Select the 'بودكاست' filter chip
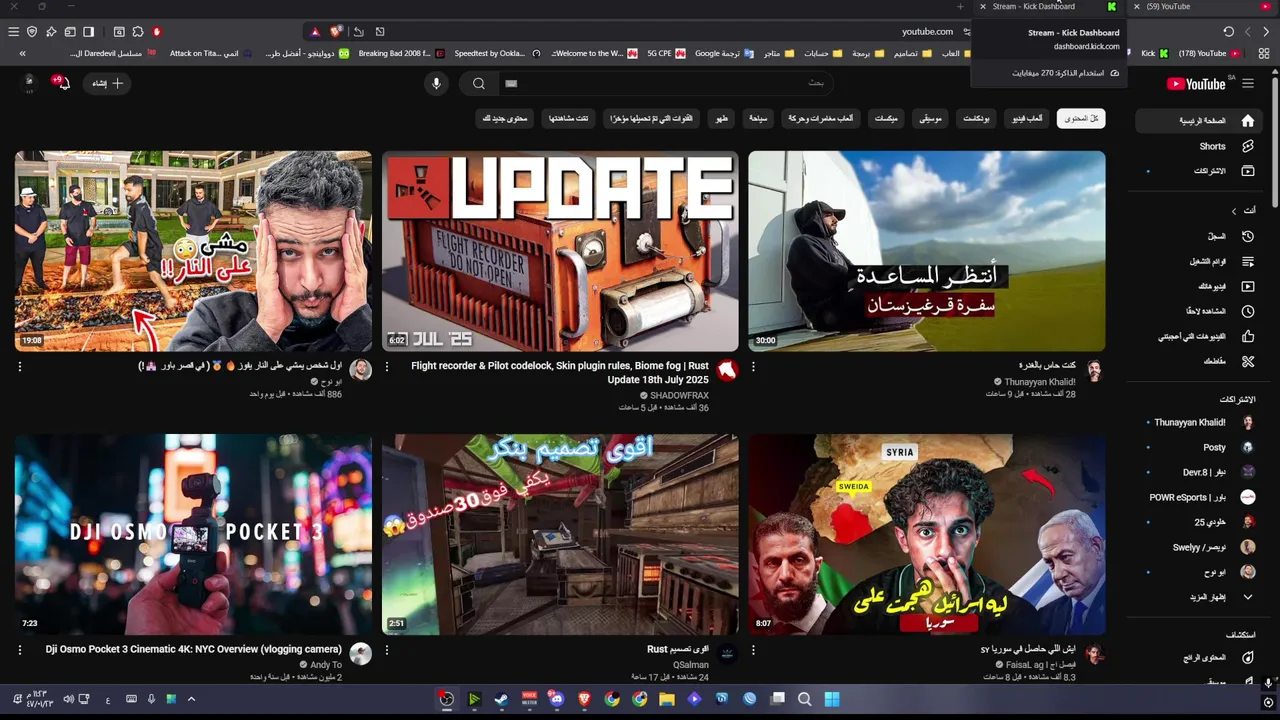 (x=976, y=118)
